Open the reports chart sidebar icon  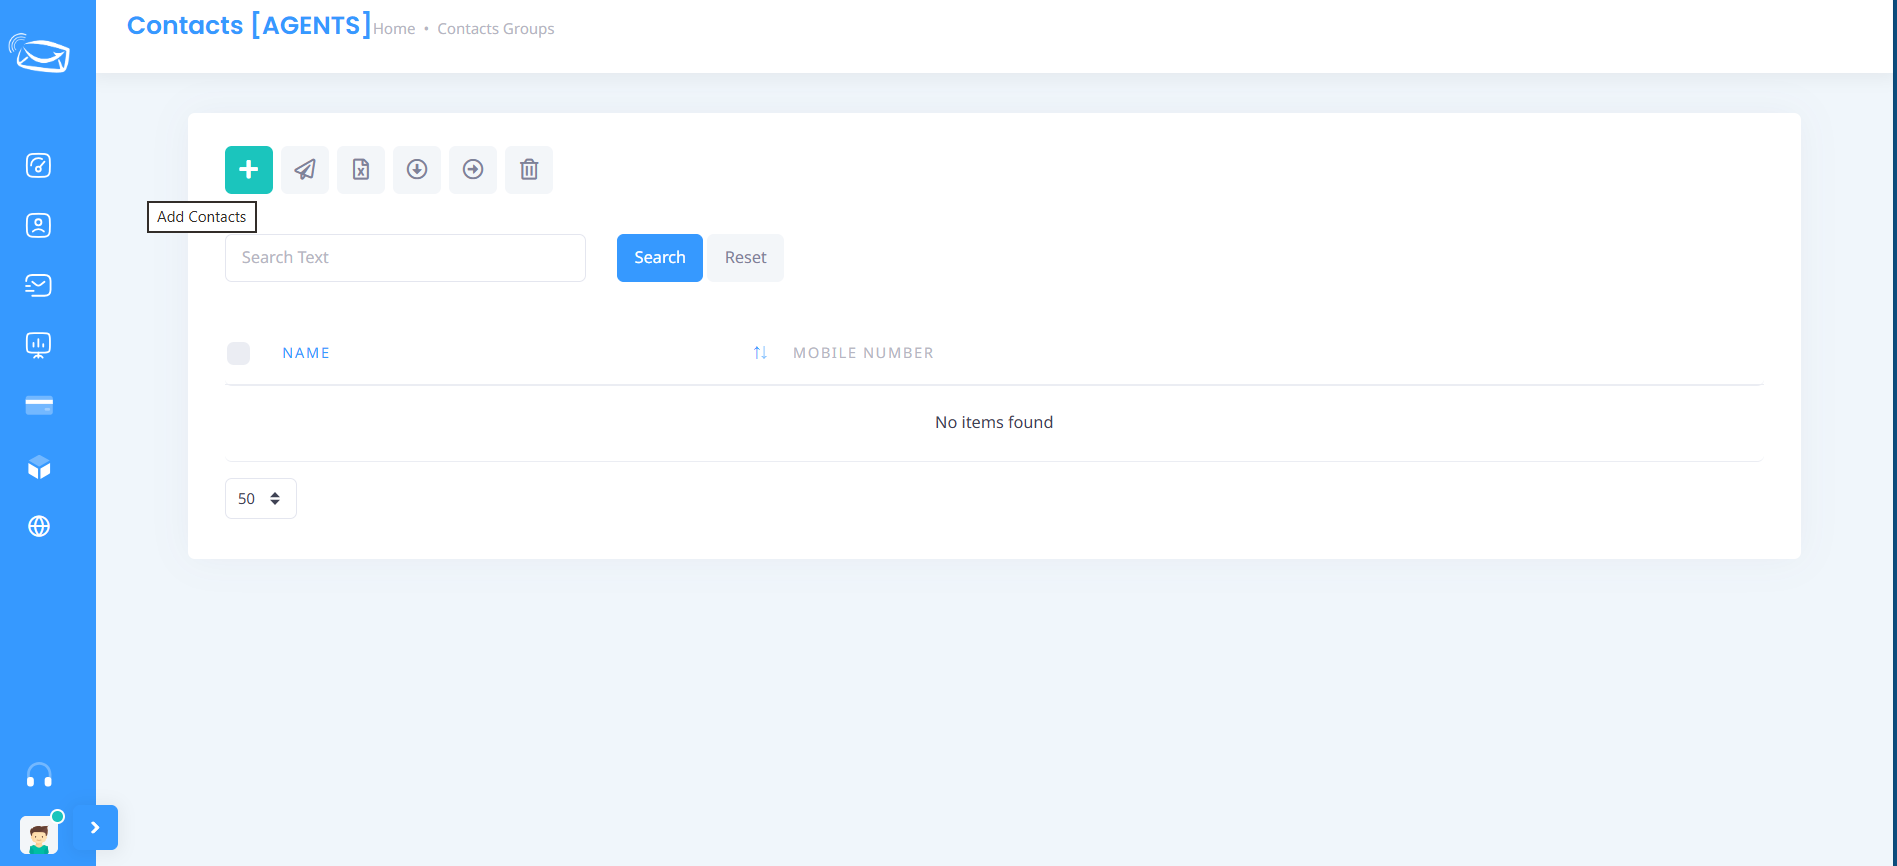point(39,345)
